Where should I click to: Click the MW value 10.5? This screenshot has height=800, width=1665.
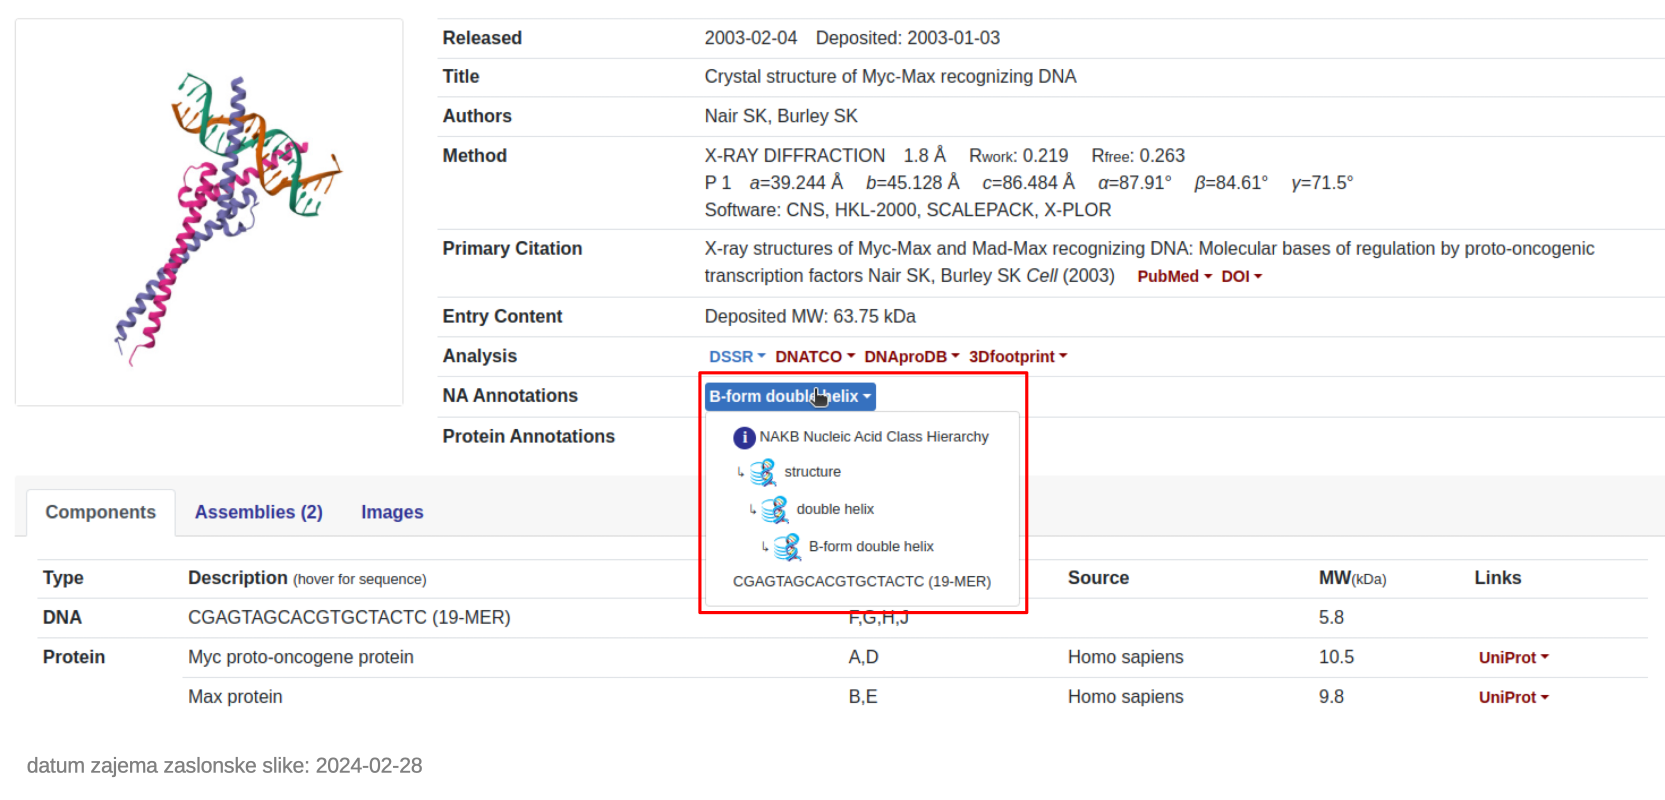[x=1336, y=657]
